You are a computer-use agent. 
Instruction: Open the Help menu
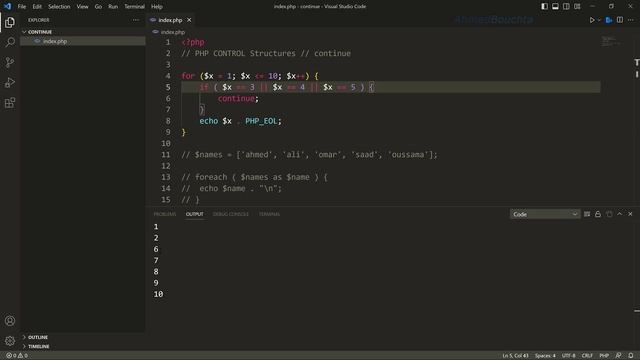click(157, 7)
